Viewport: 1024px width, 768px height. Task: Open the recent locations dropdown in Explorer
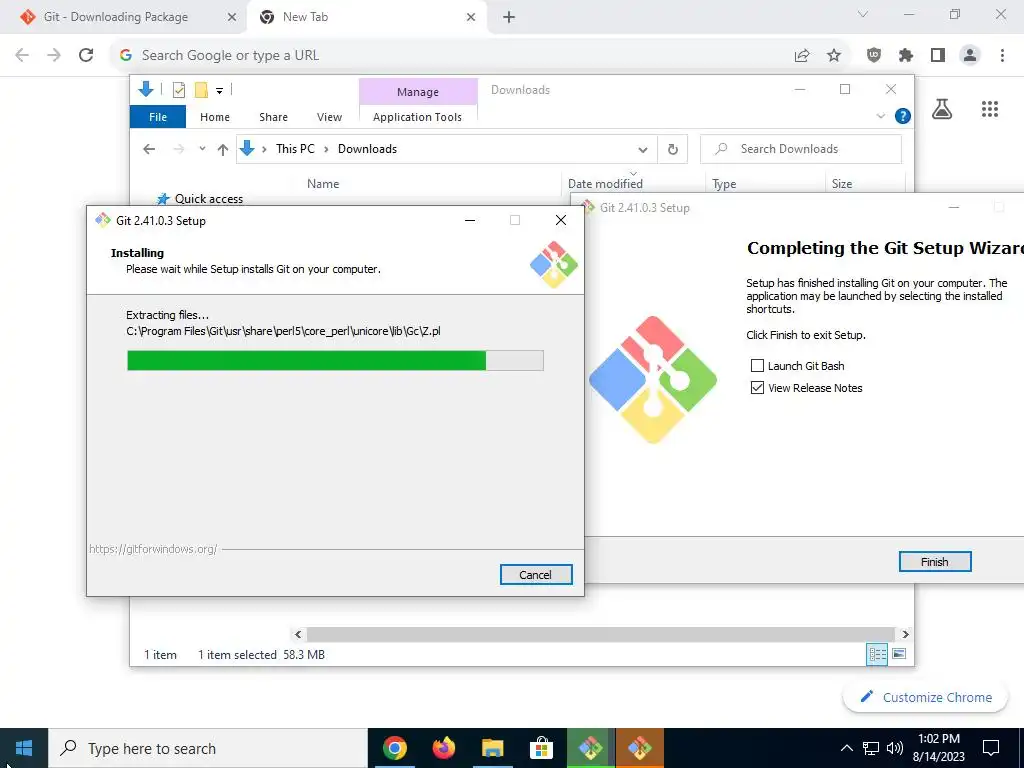click(x=202, y=149)
